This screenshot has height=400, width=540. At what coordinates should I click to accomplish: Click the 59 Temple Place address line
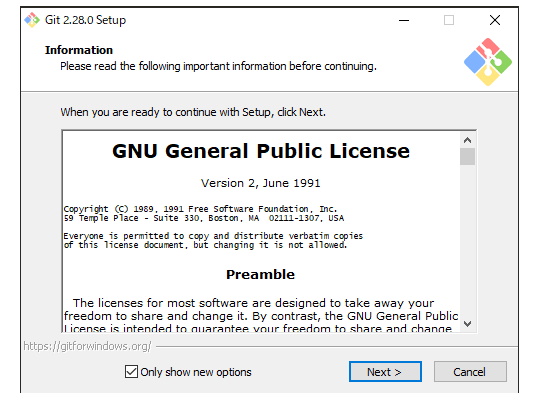click(204, 218)
